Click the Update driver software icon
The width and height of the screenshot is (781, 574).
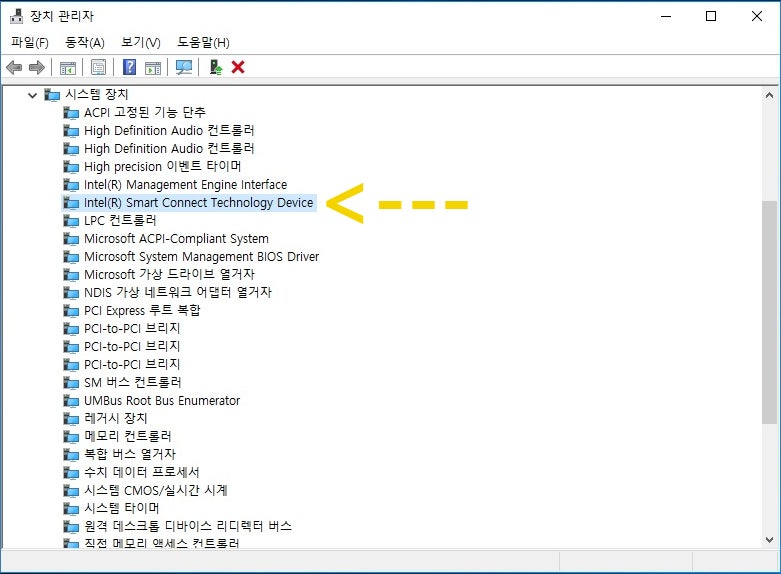click(215, 67)
